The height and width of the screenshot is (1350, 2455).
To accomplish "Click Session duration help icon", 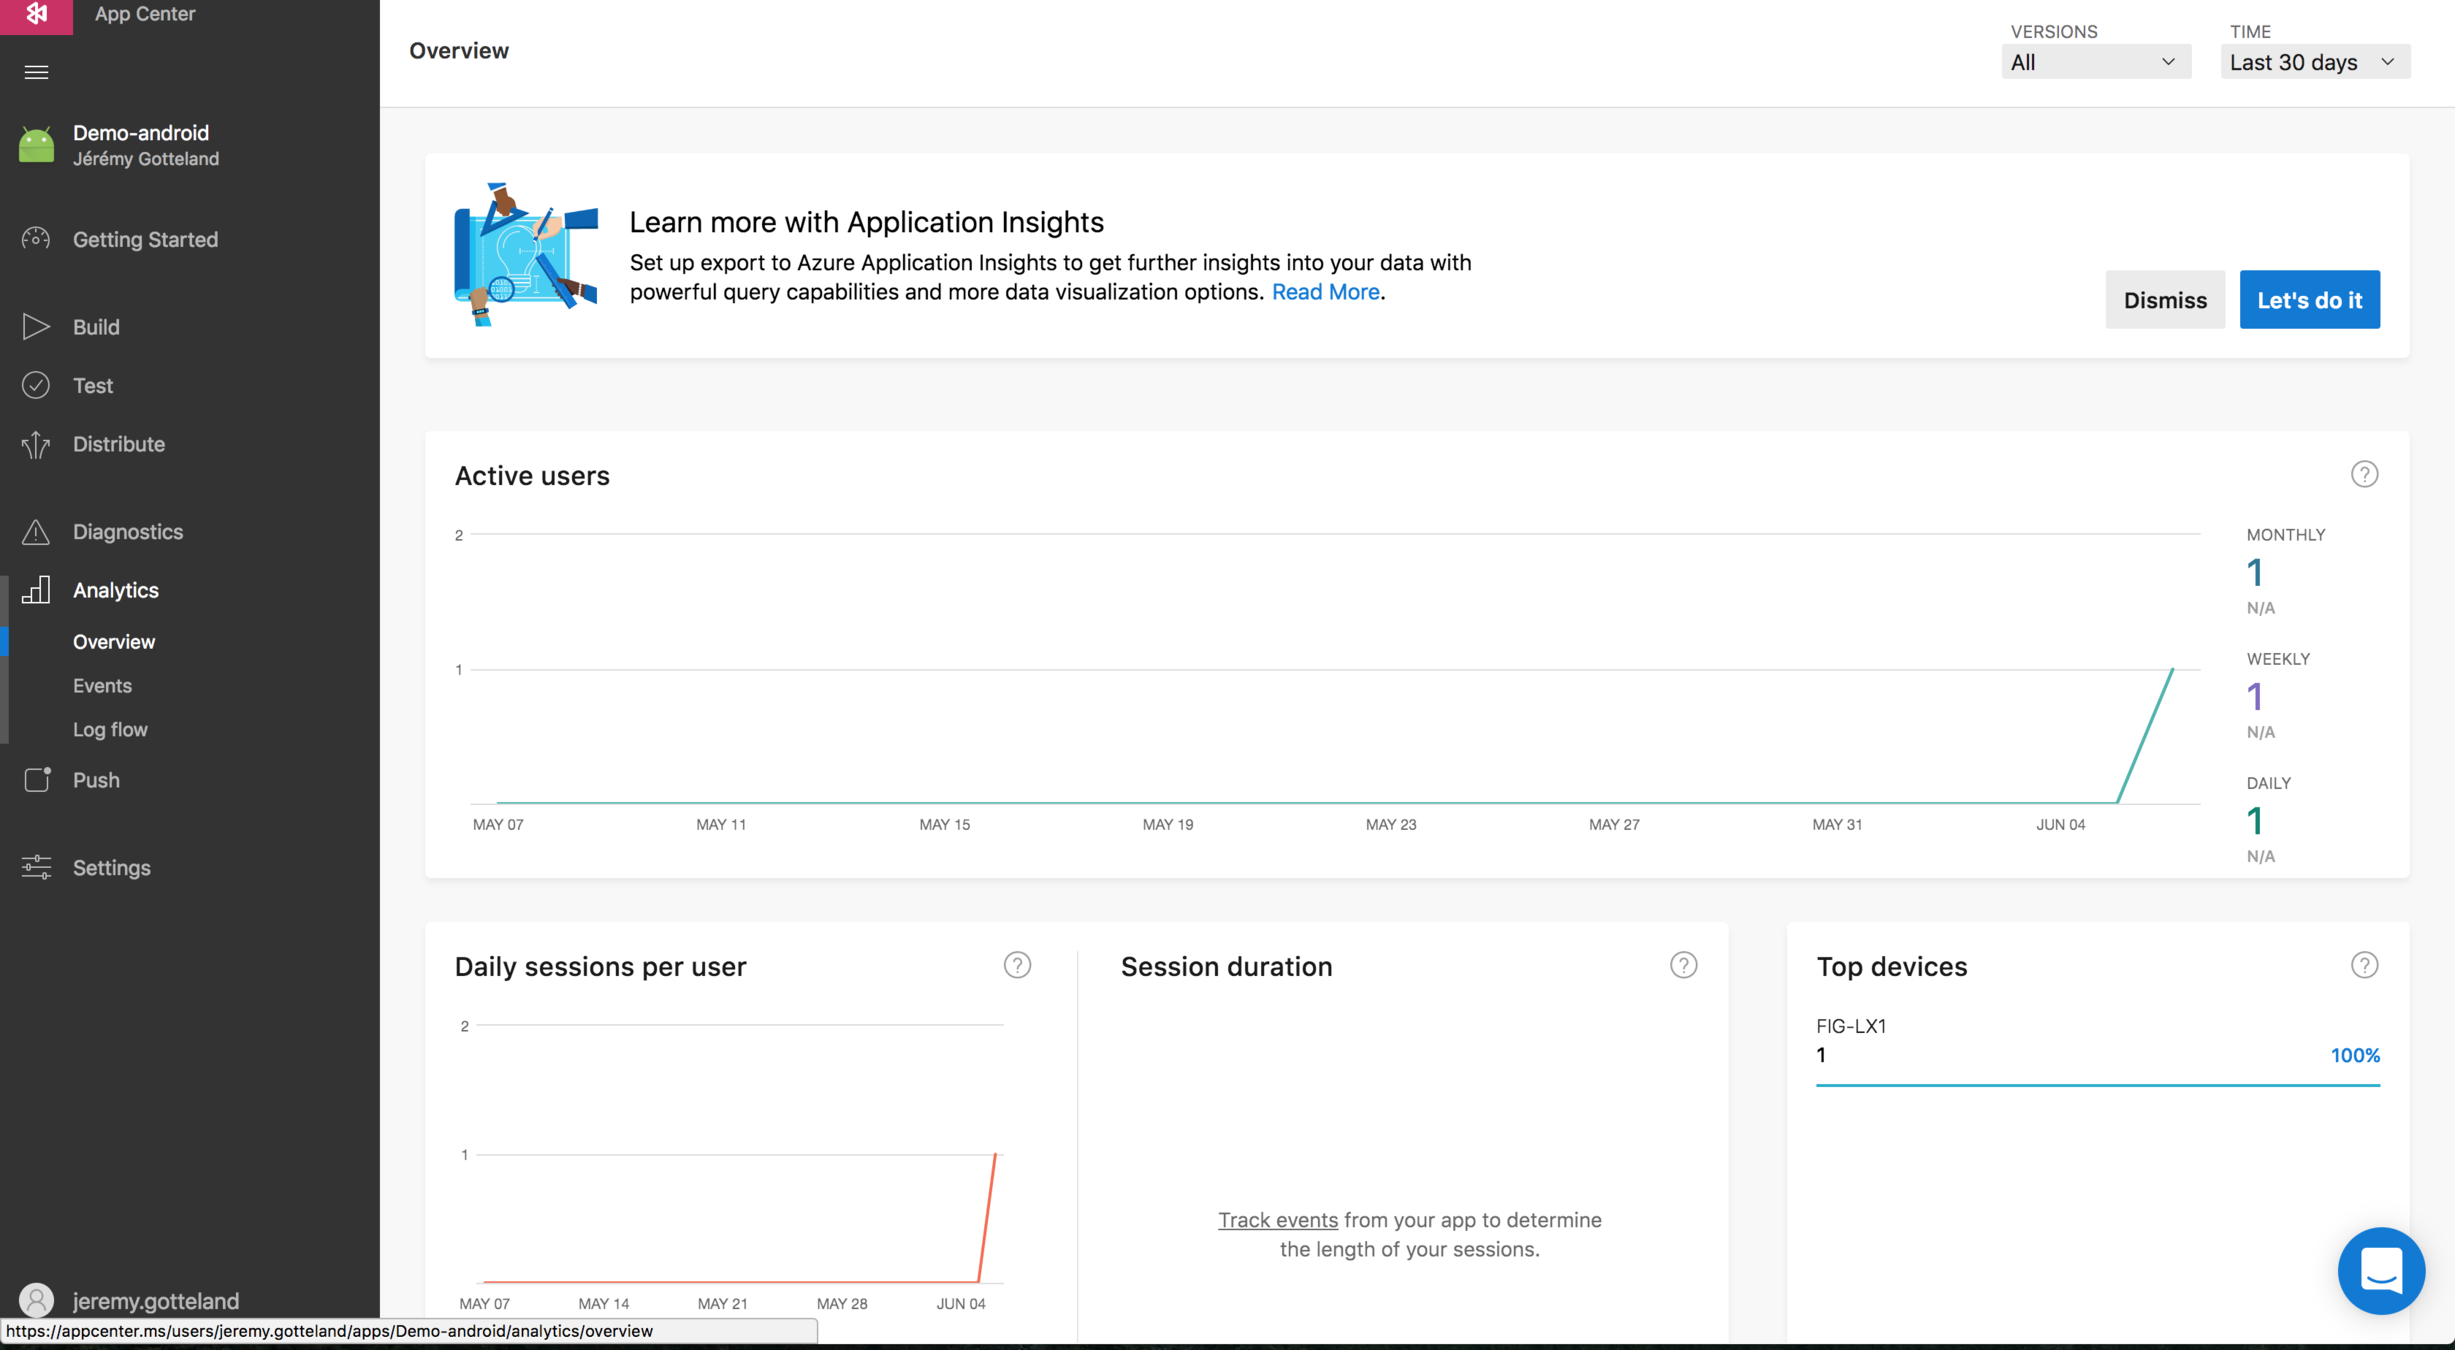I will point(1683,965).
